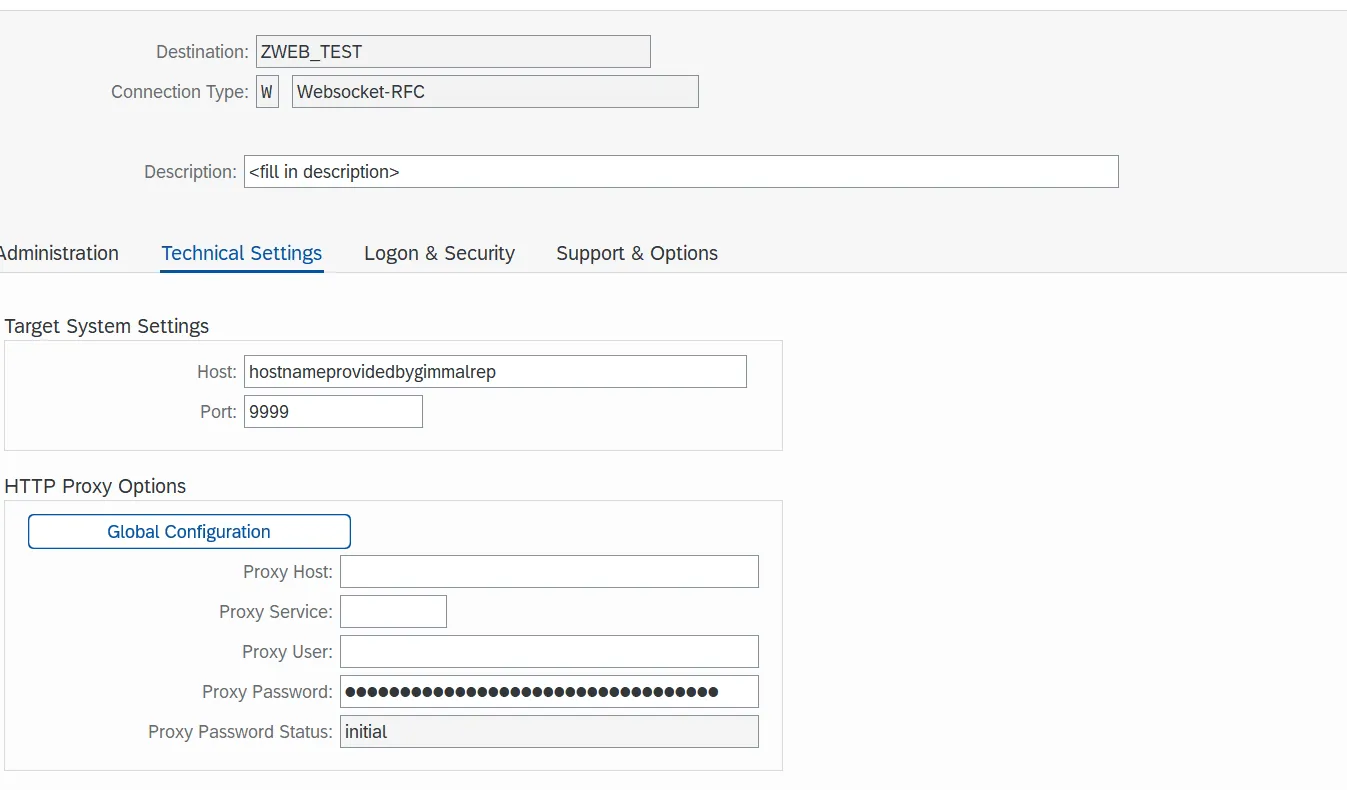The height and width of the screenshot is (790, 1347).
Task: Click the Proxy Password Status label
Action: click(x=240, y=732)
